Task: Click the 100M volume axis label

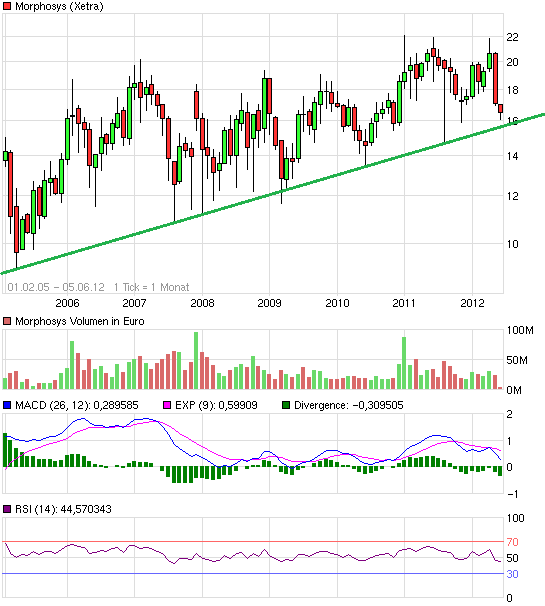Action: coord(520,330)
